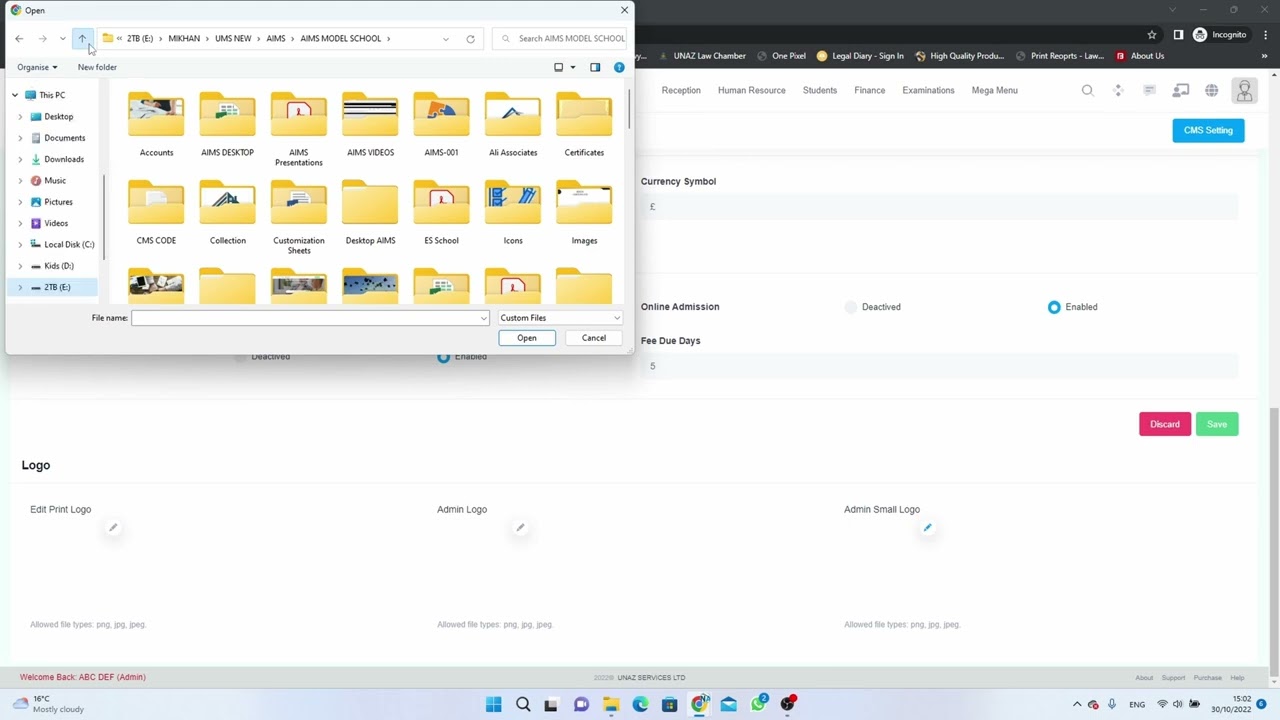Open the Certificates folder
The height and width of the screenshot is (720, 1280).
click(584, 125)
